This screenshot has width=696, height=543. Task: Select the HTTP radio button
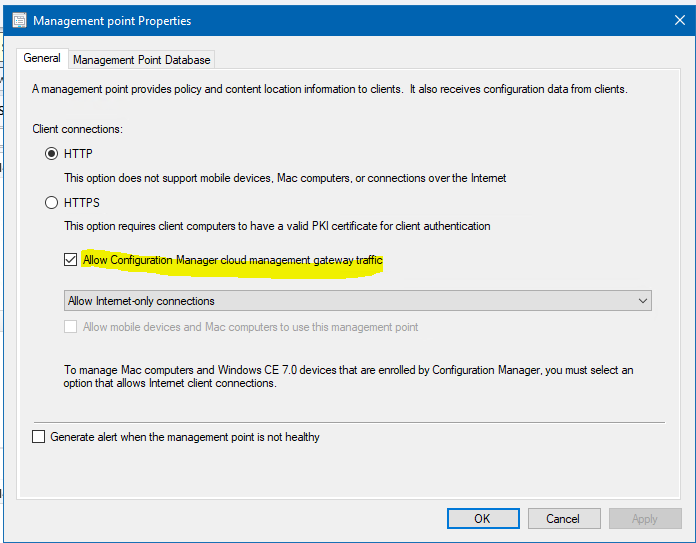click(51, 154)
